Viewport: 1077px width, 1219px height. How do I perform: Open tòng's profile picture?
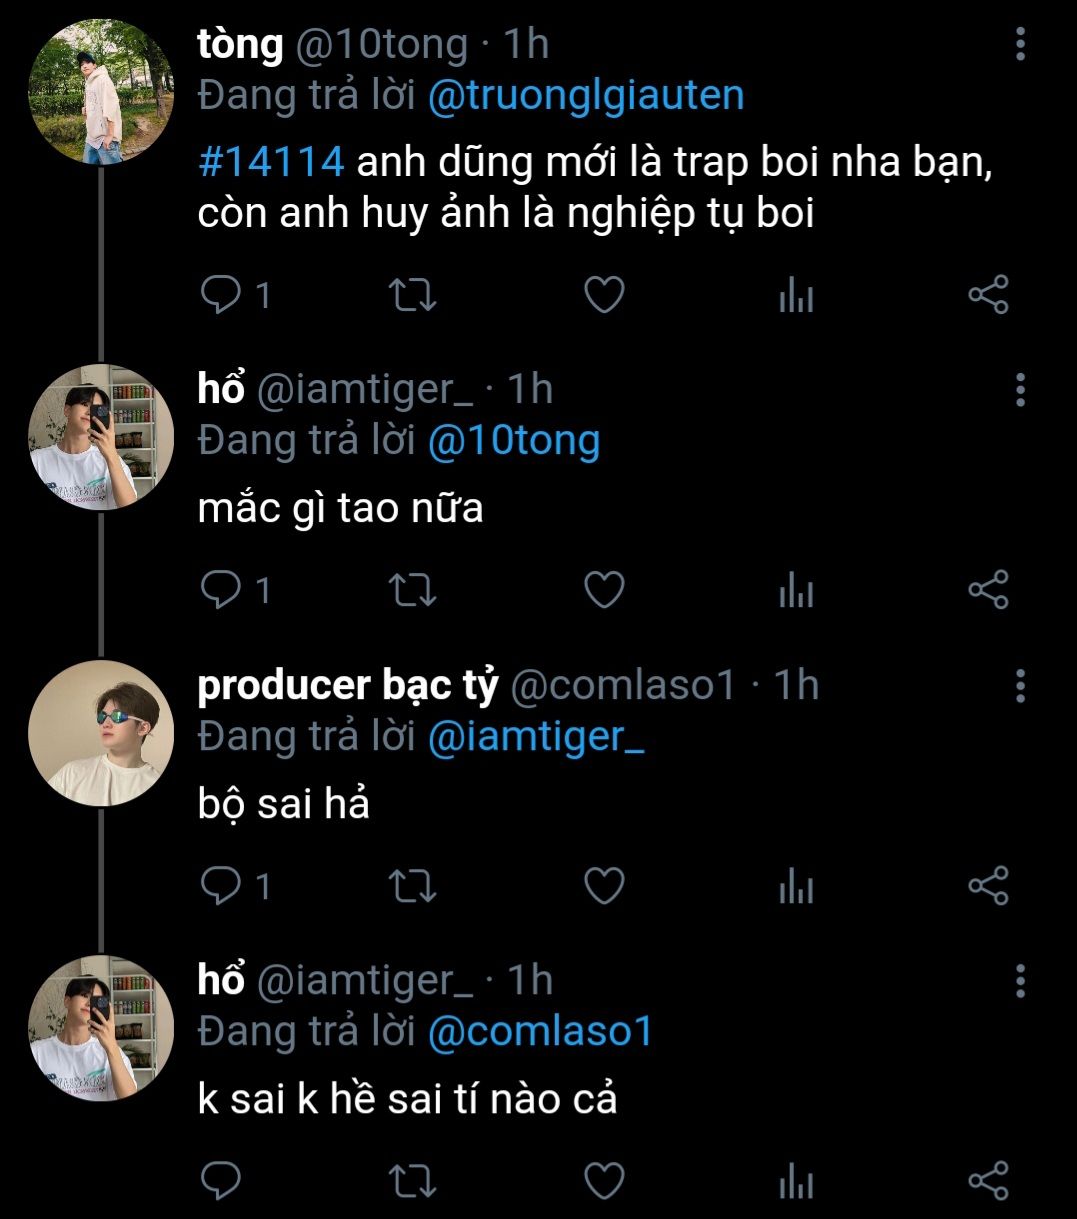point(100,91)
